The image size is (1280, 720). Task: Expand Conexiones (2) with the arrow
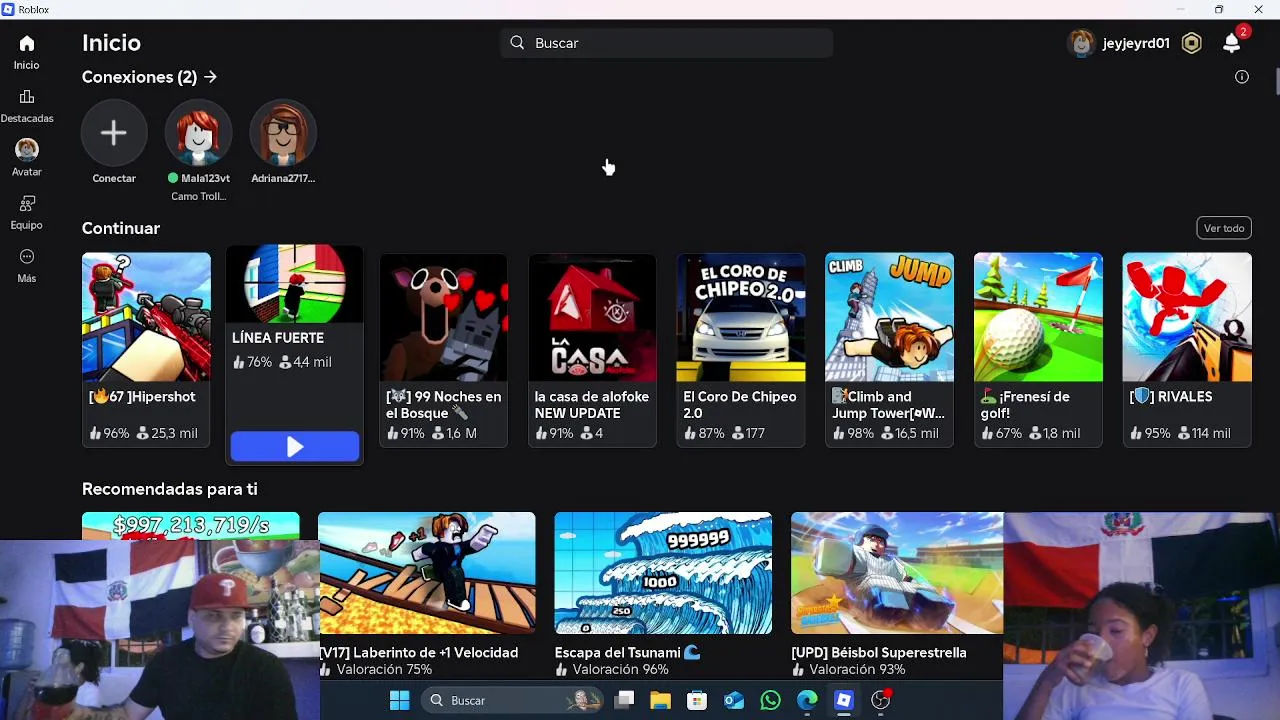tap(210, 77)
